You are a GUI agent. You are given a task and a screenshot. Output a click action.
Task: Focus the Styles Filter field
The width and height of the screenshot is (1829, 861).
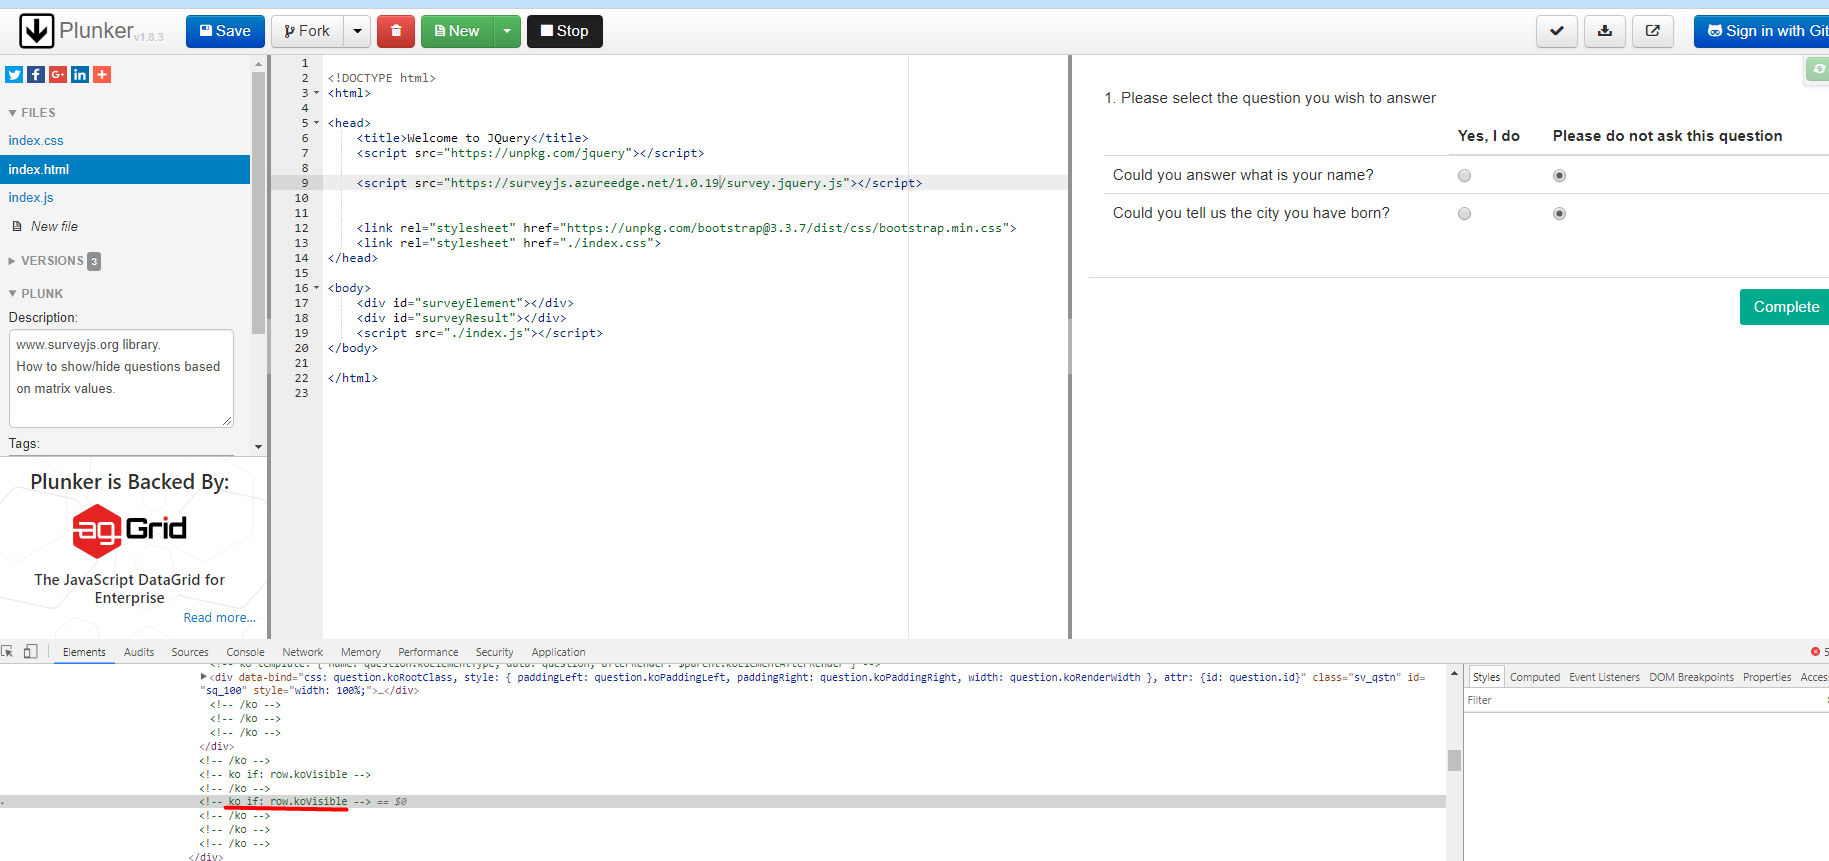(x=1645, y=700)
